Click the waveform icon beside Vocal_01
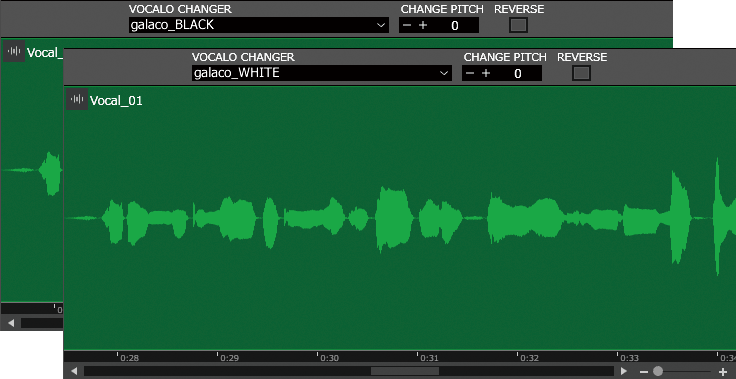This screenshot has width=736, height=379. (77, 99)
